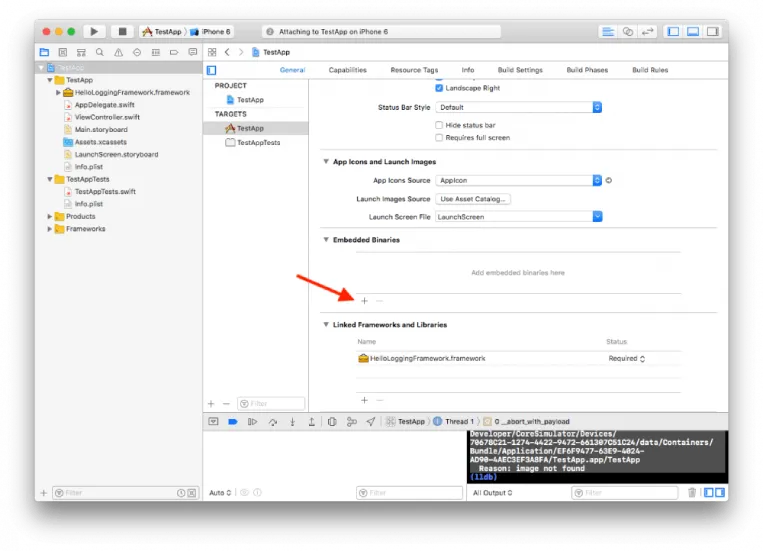This screenshot has width=763, height=551.
Task: Open the Breakpoint navigator icon
Action: [x=174, y=52]
